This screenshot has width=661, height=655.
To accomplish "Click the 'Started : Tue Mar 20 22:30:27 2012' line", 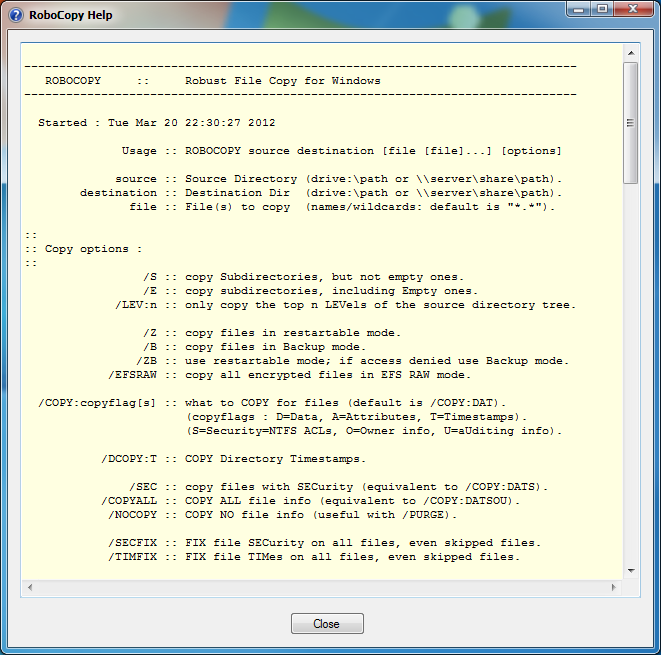I will (157, 123).
